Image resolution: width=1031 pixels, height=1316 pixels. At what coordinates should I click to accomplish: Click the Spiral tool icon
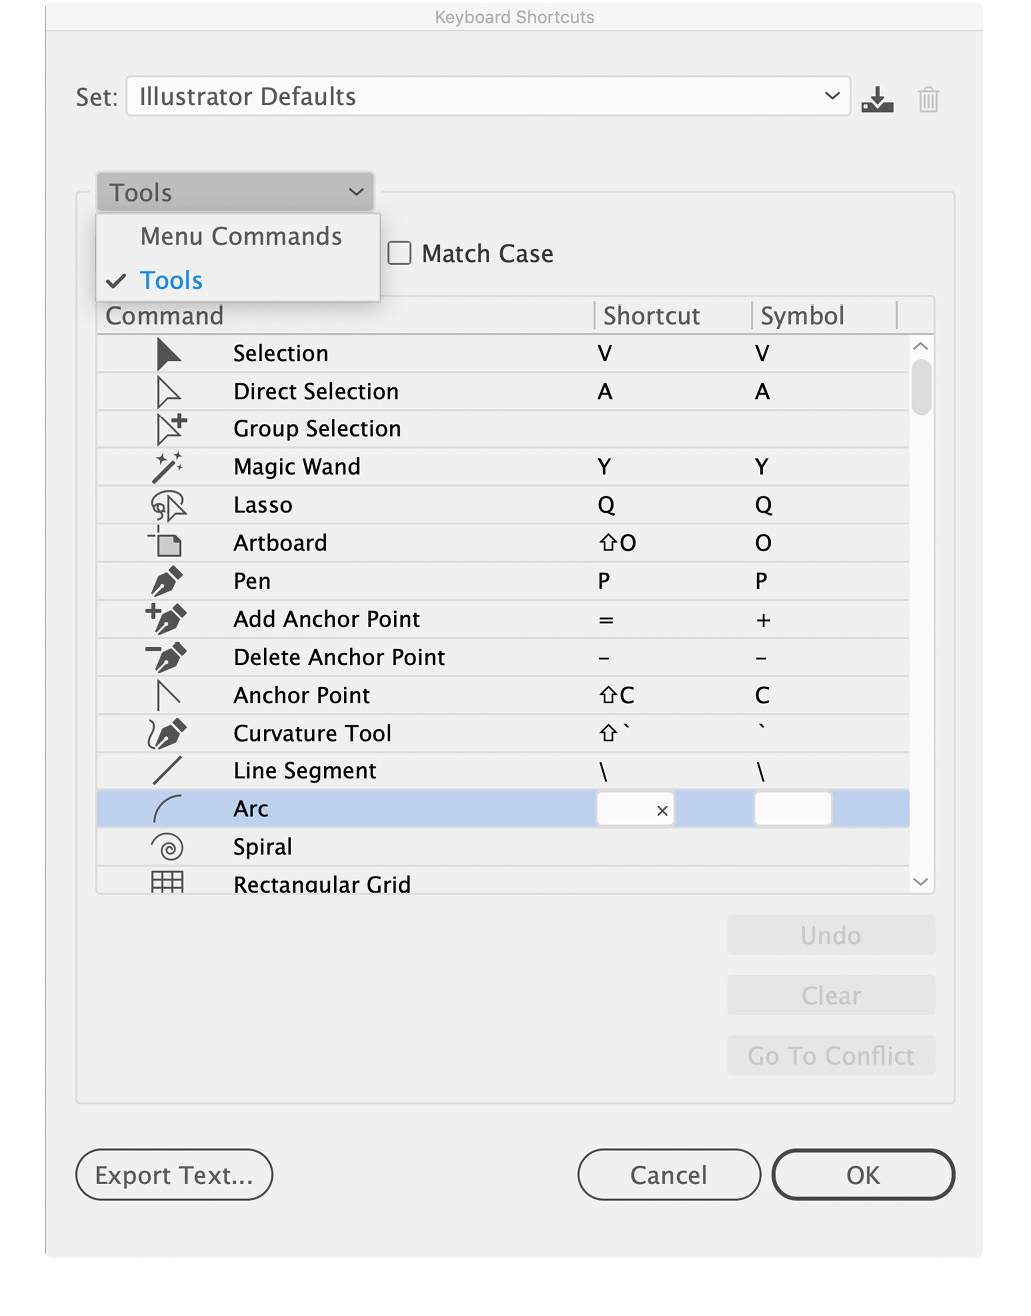coord(168,847)
